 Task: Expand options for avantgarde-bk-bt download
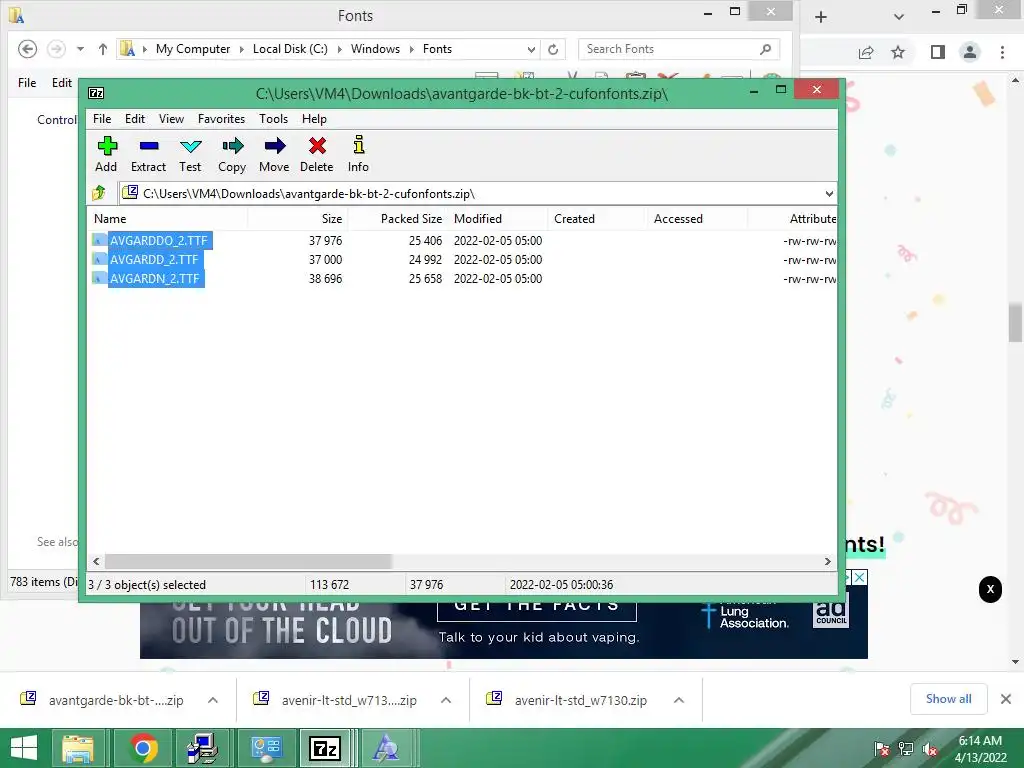click(x=213, y=700)
